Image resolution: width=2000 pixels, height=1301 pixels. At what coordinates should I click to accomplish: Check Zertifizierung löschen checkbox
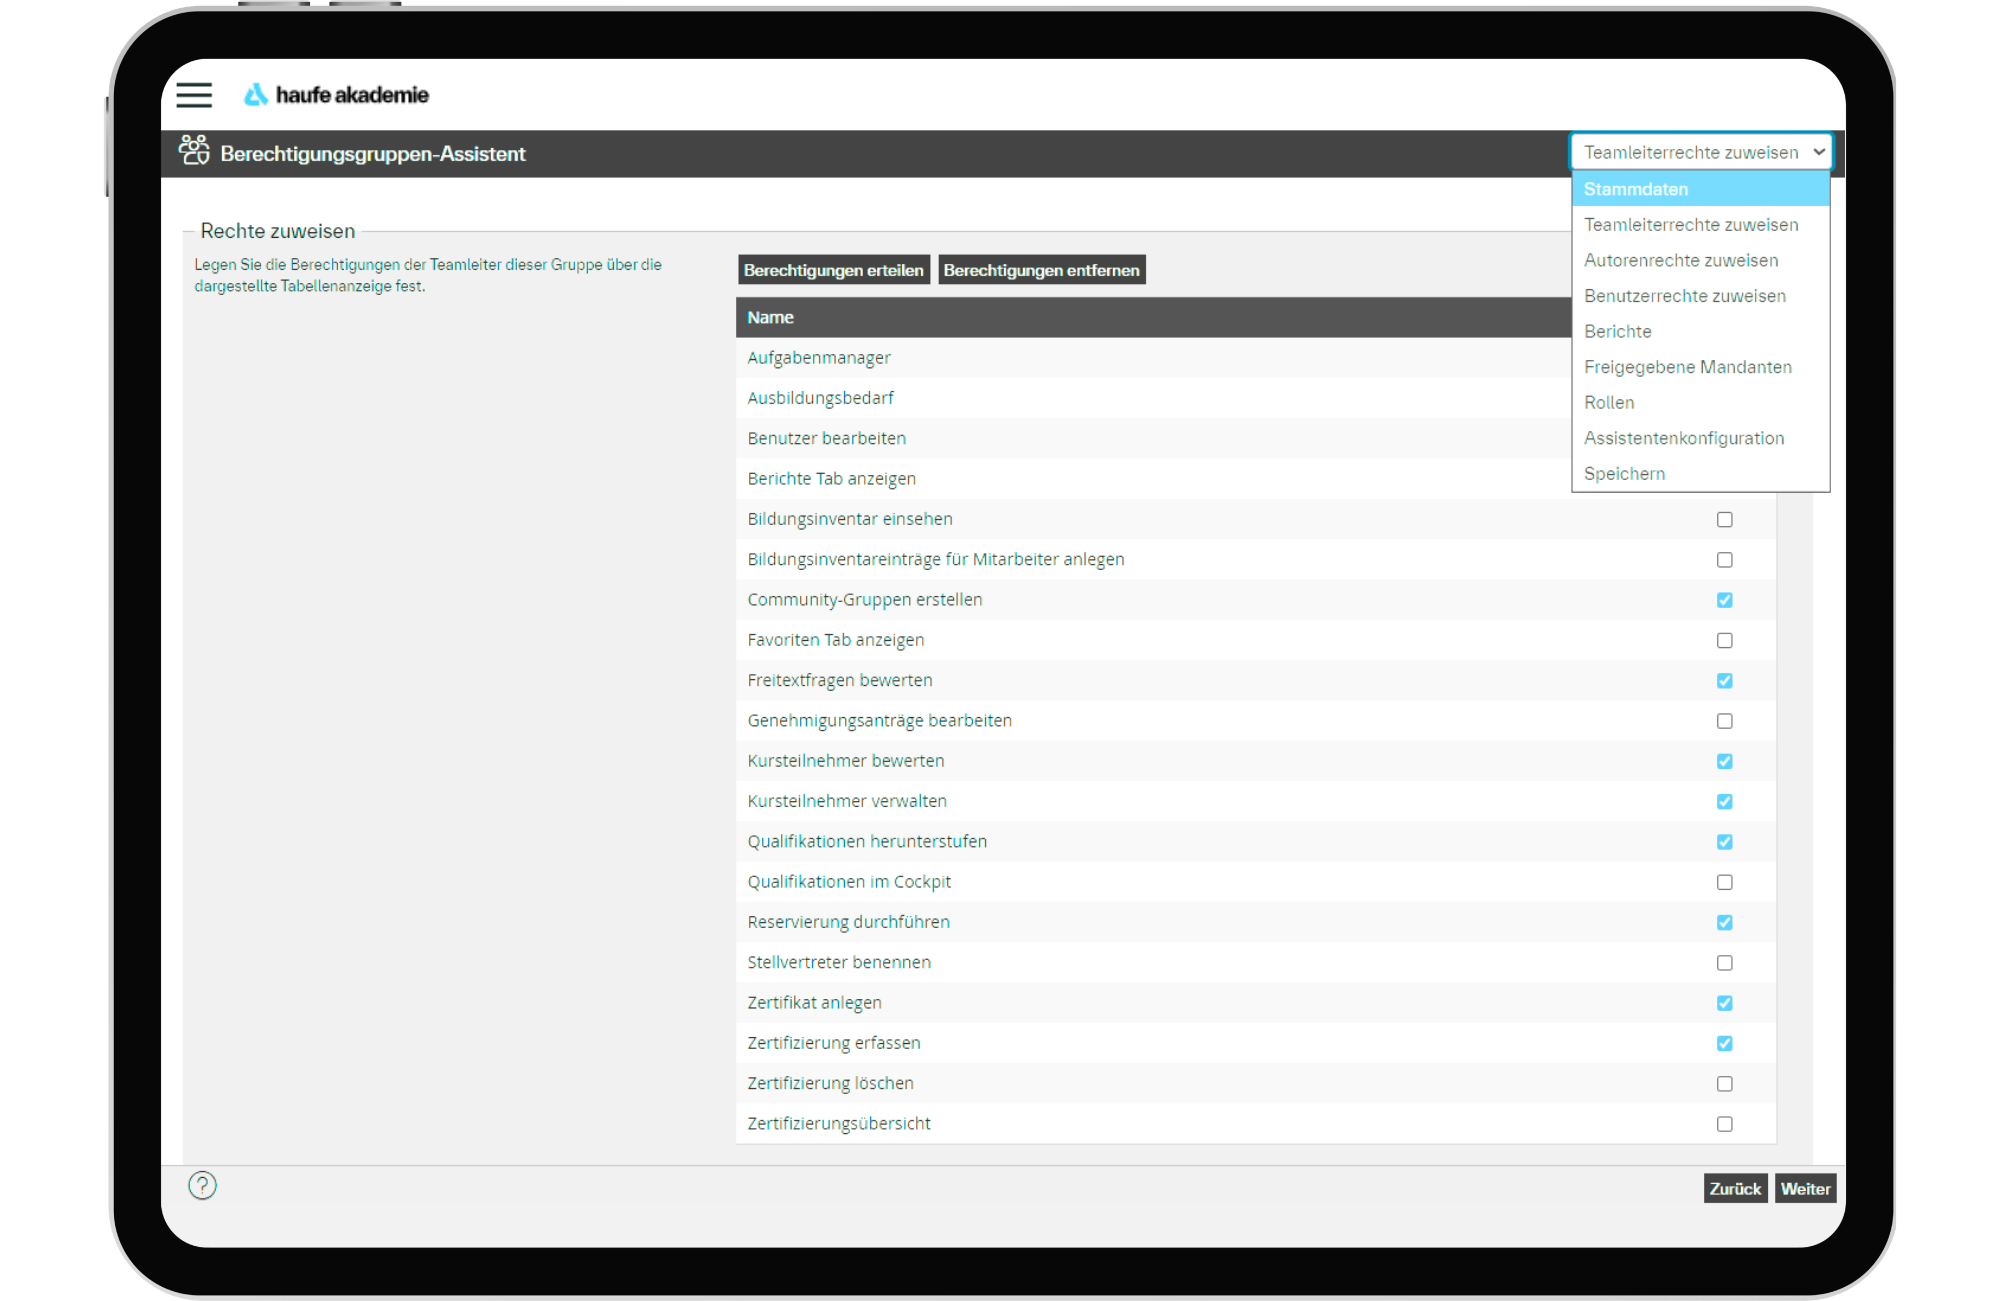point(1725,1084)
